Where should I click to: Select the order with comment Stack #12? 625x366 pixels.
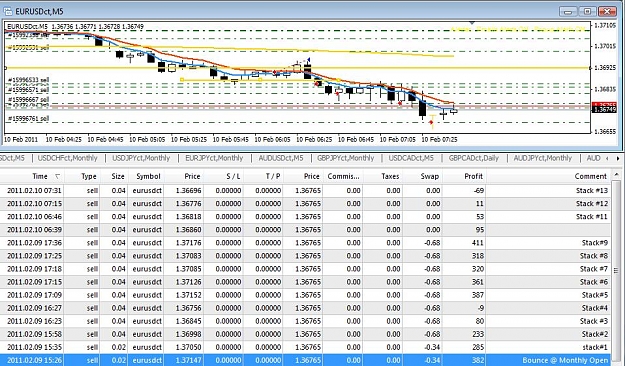tap(305, 204)
